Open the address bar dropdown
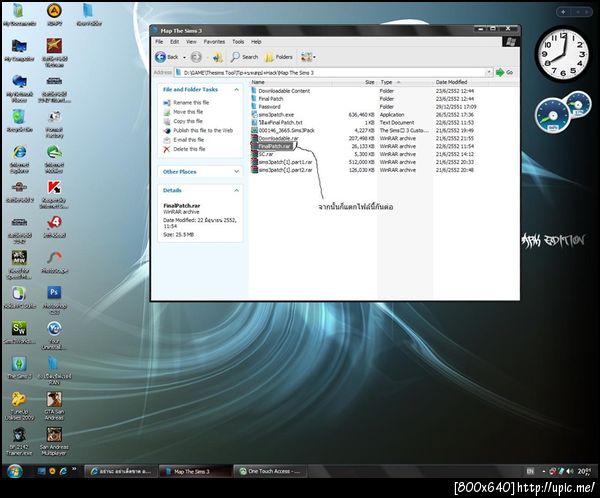Image resolution: width=600 pixels, height=498 pixels. coord(488,72)
